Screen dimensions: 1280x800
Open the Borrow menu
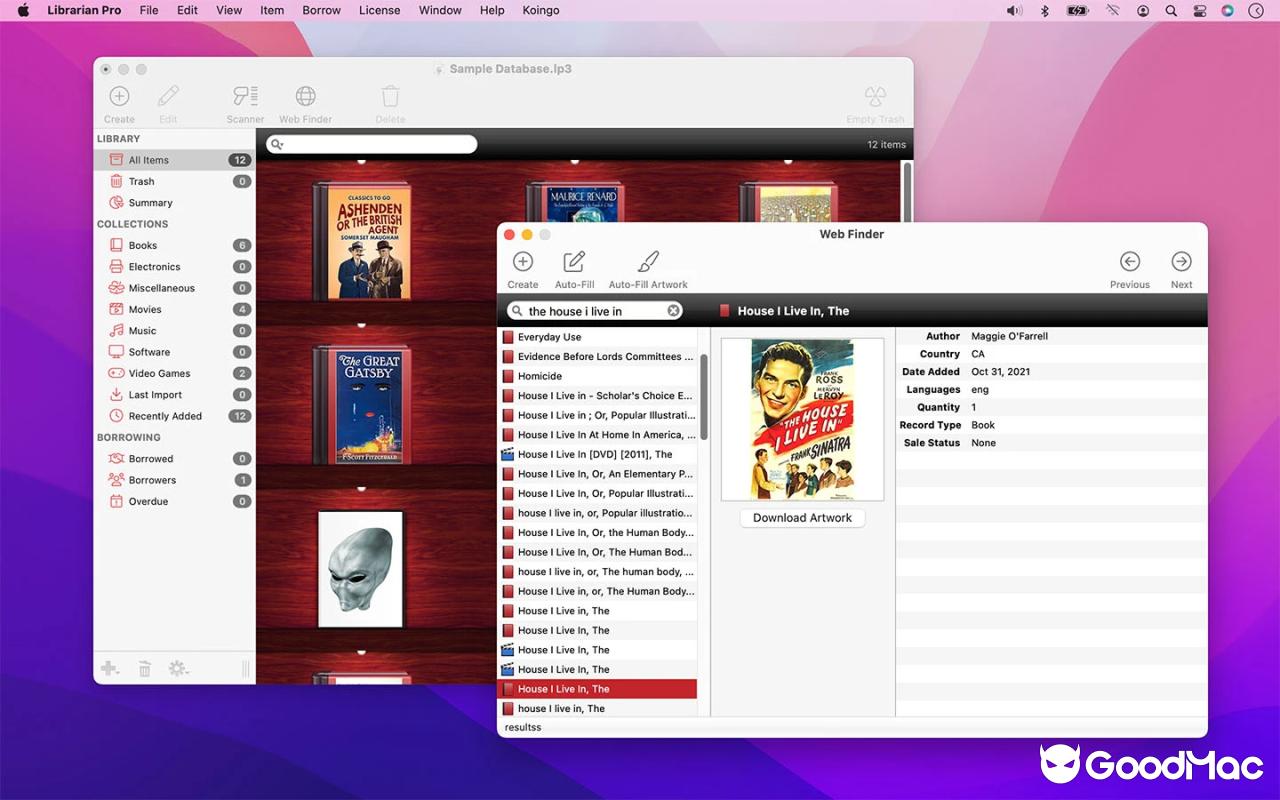[x=321, y=10]
